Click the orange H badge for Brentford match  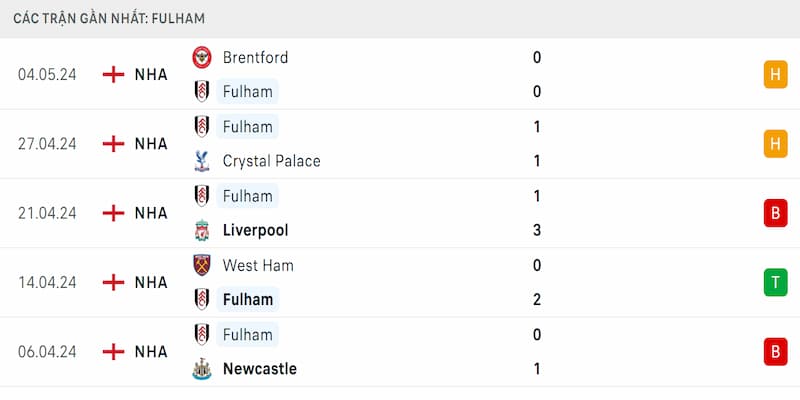click(775, 74)
